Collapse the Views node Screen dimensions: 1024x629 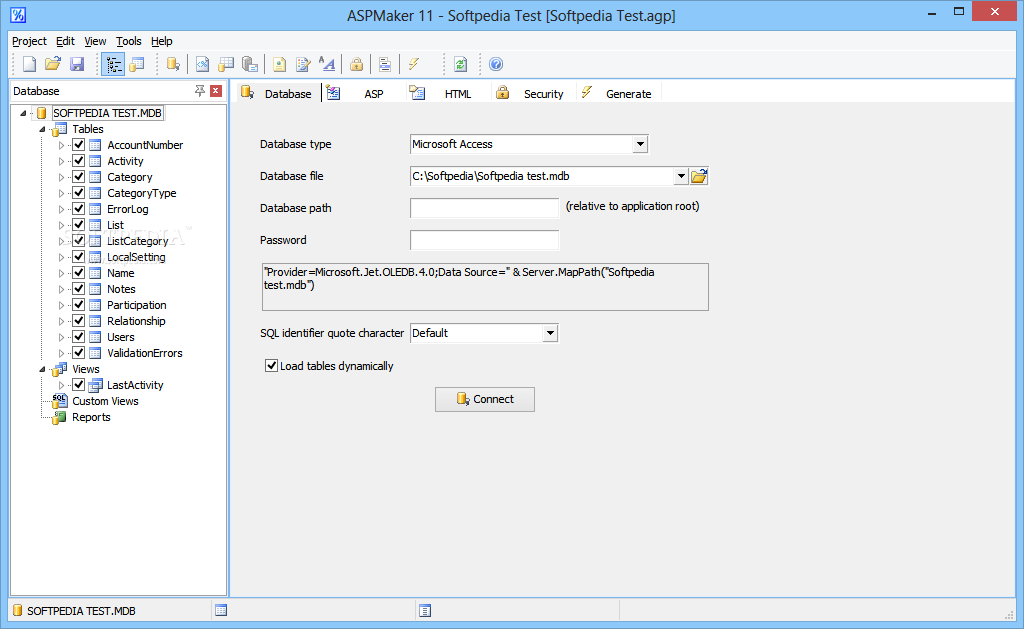(x=42, y=369)
